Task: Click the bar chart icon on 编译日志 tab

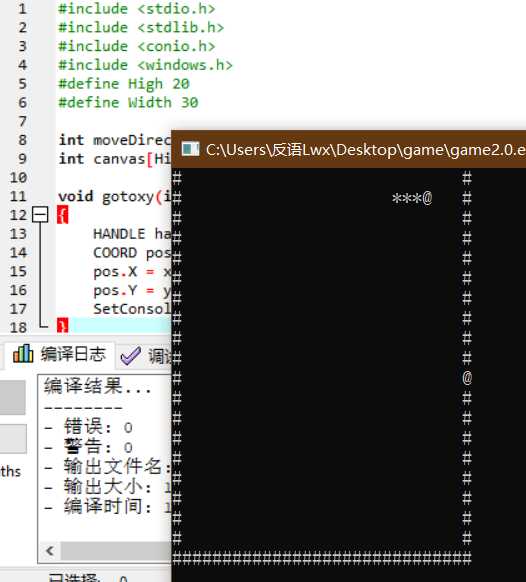Action: tap(23, 353)
